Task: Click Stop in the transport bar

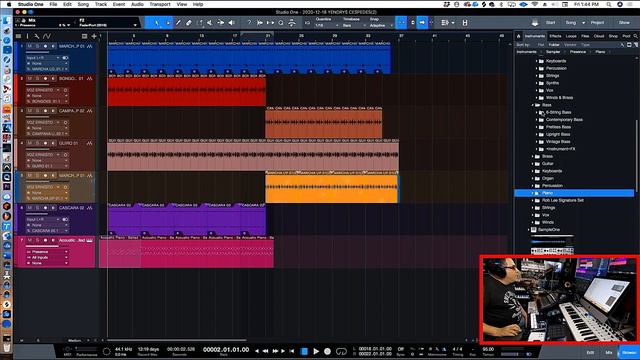Action: [x=304, y=351]
